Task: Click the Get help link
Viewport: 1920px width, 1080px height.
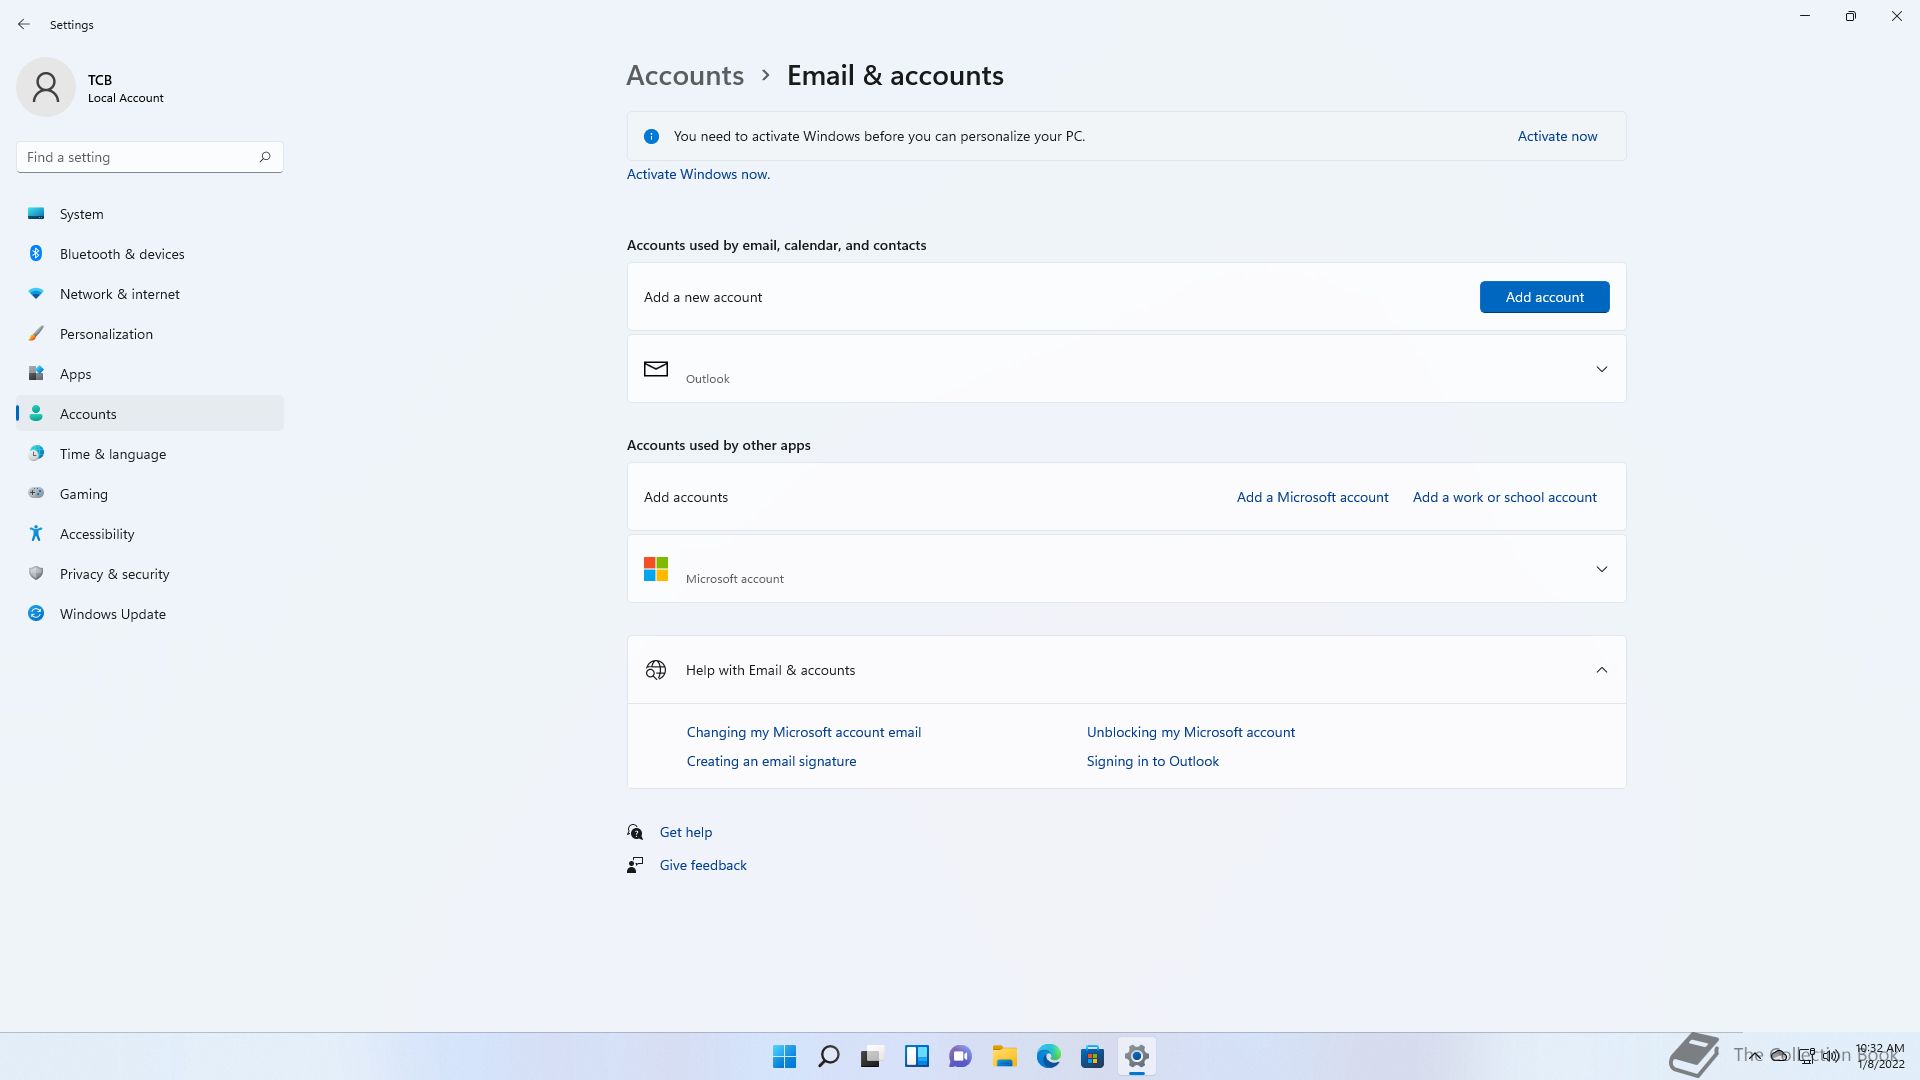Action: pos(686,832)
